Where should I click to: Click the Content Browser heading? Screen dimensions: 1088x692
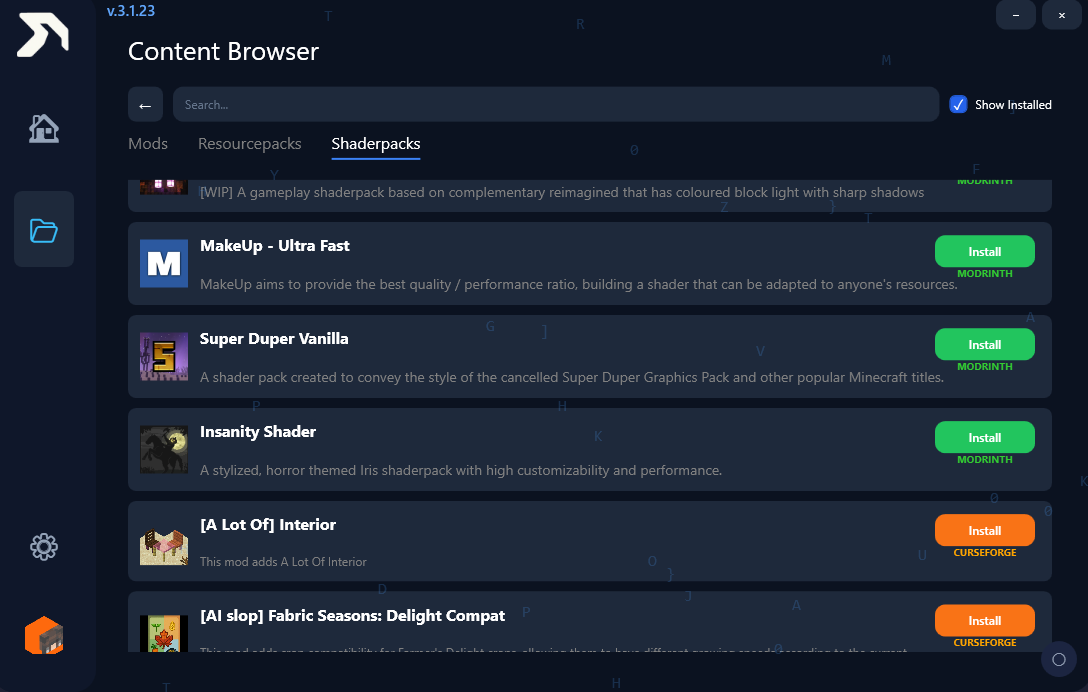point(223,51)
